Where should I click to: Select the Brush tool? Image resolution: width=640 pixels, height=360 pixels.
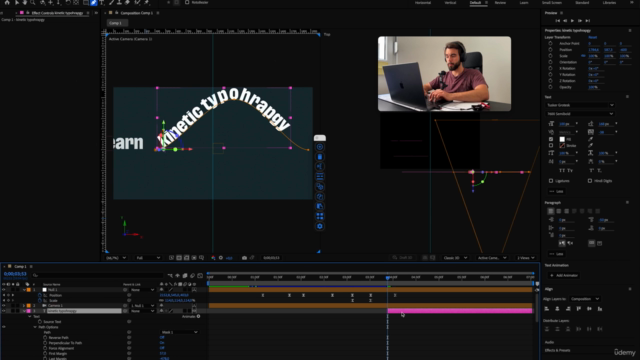[x=111, y=2]
